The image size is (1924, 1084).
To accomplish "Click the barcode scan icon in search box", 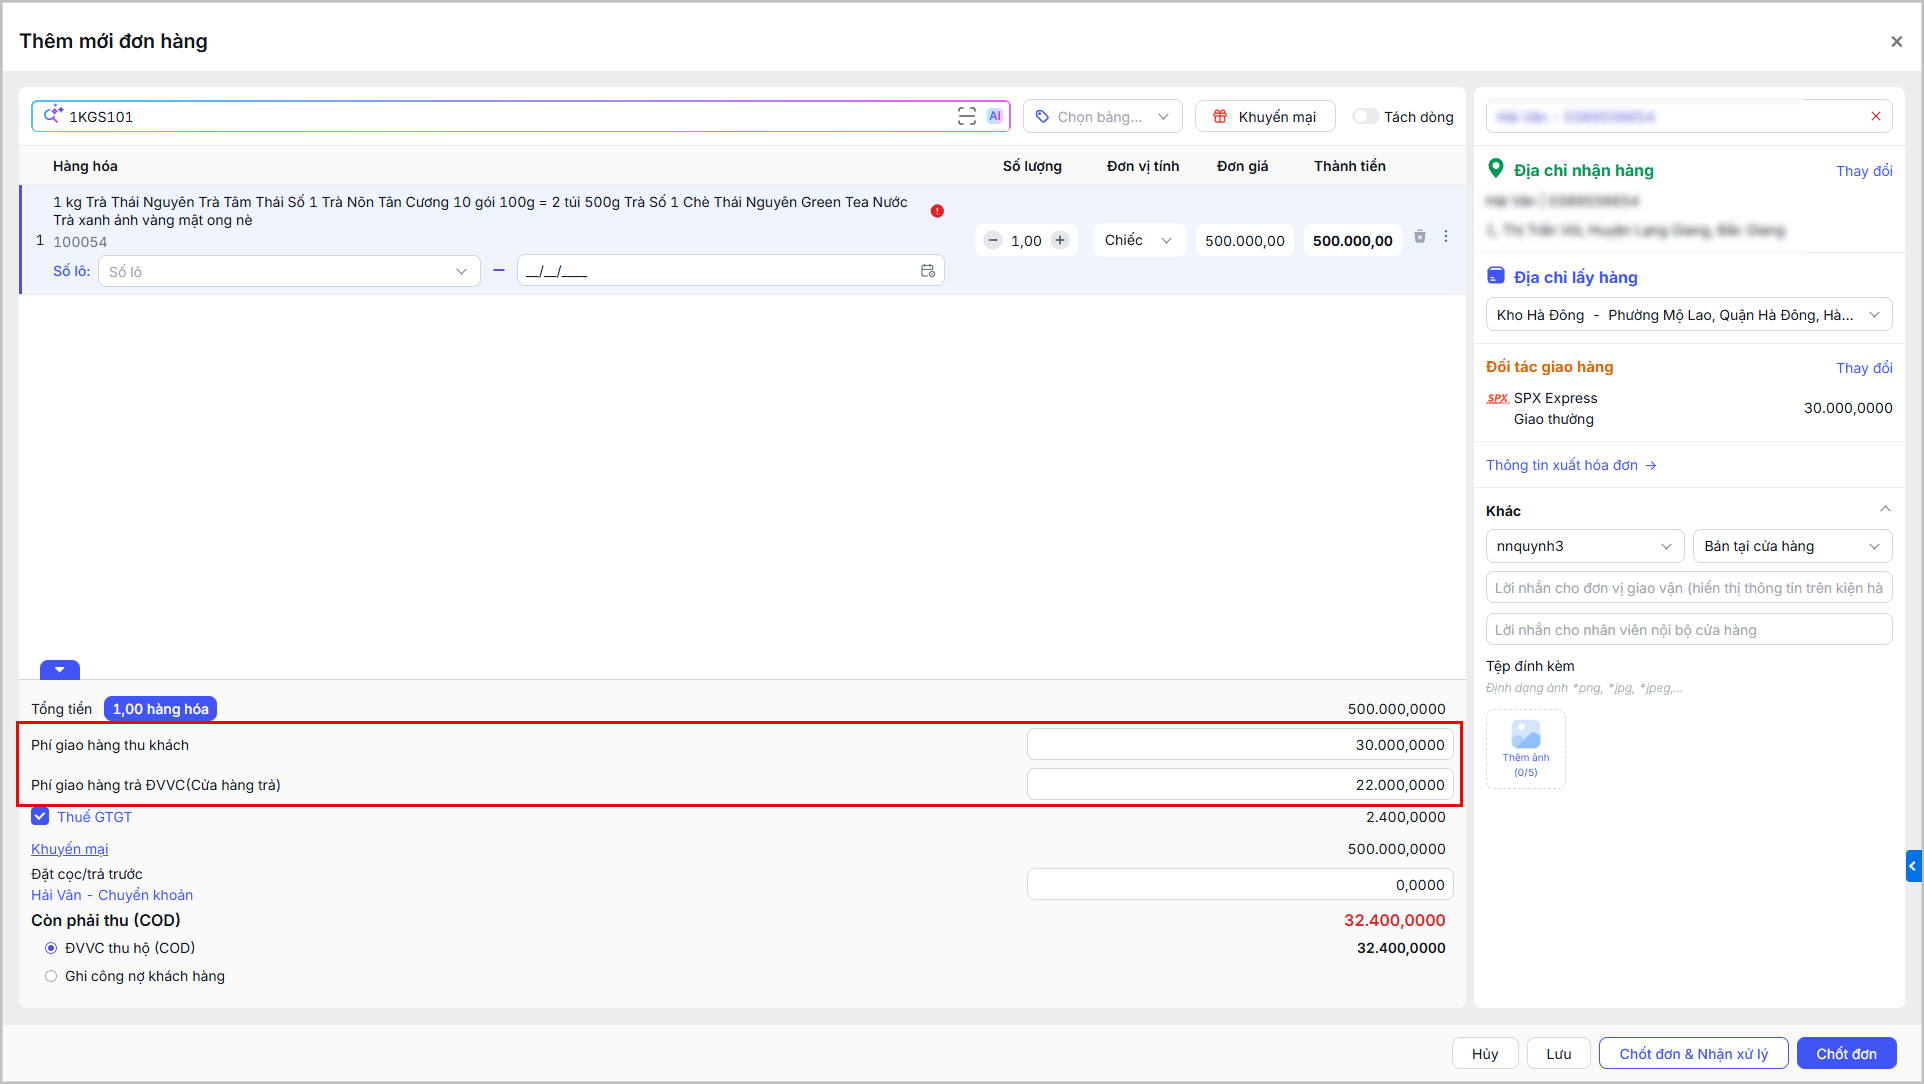I will [966, 116].
